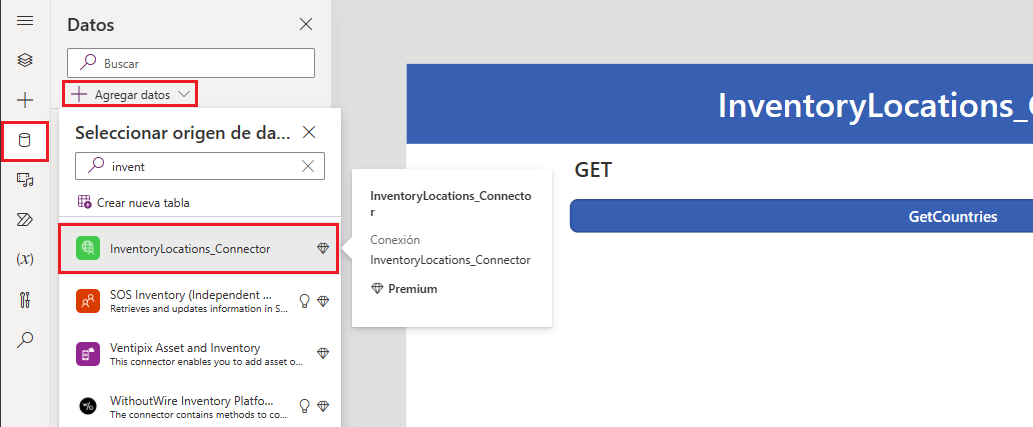Select Ventipix Asset and Inventory connector
This screenshot has height=427, width=1033.
[199, 354]
